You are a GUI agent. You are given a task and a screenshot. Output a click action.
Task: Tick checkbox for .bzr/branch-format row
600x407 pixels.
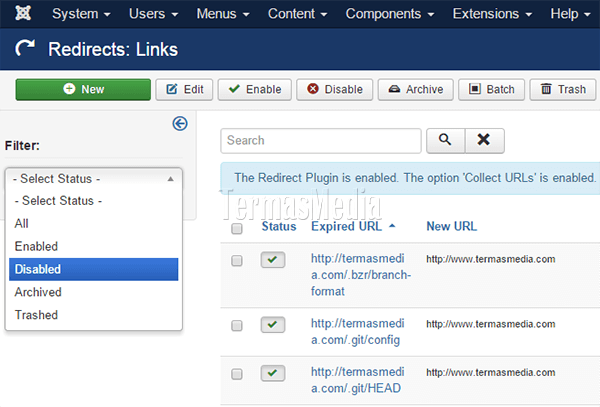237,260
